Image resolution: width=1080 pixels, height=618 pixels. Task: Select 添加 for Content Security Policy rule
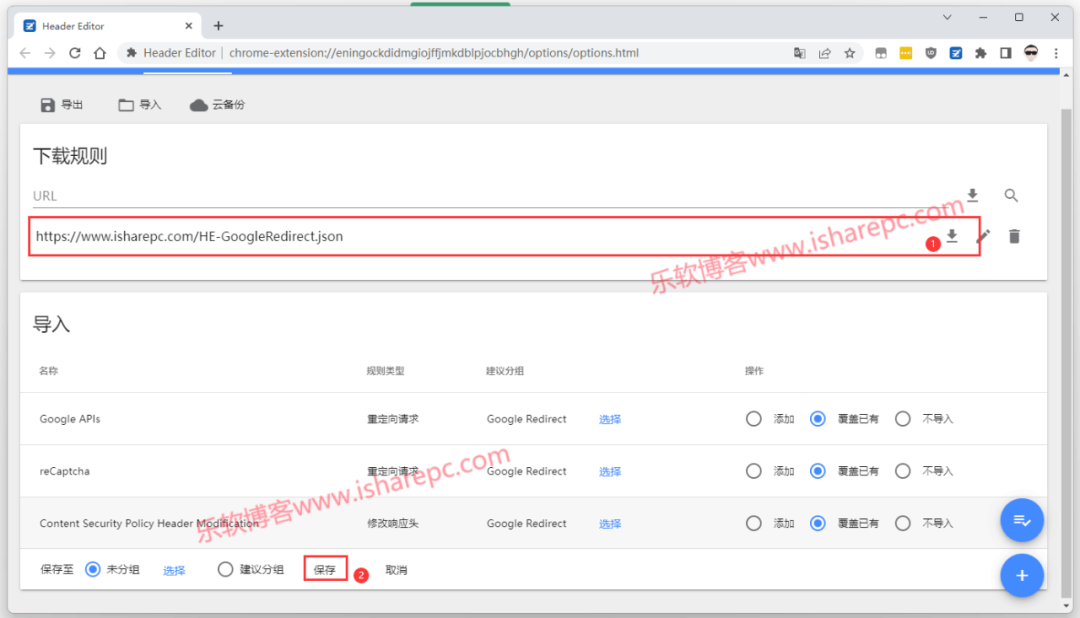pos(754,524)
